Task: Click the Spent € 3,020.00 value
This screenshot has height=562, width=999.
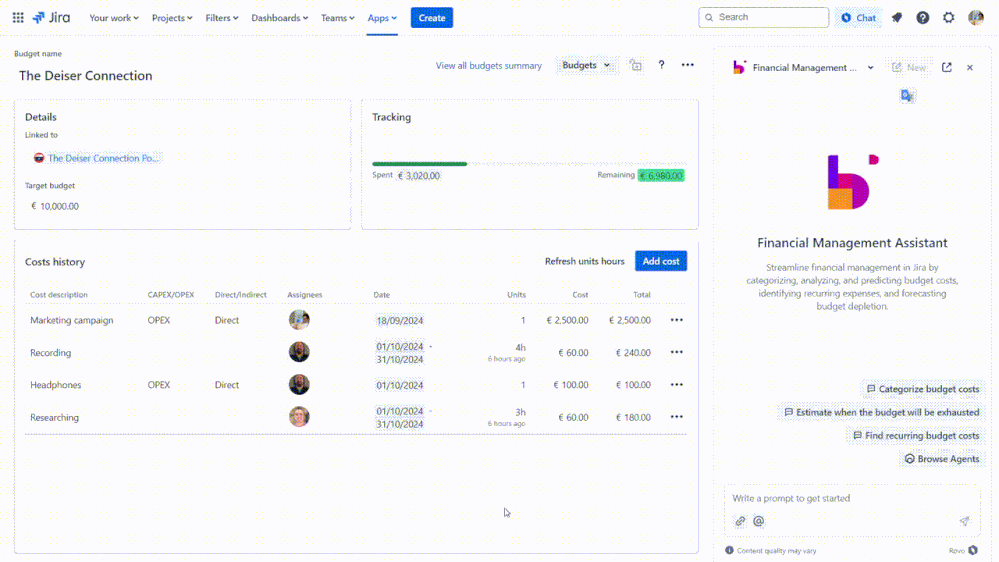Action: pos(419,176)
